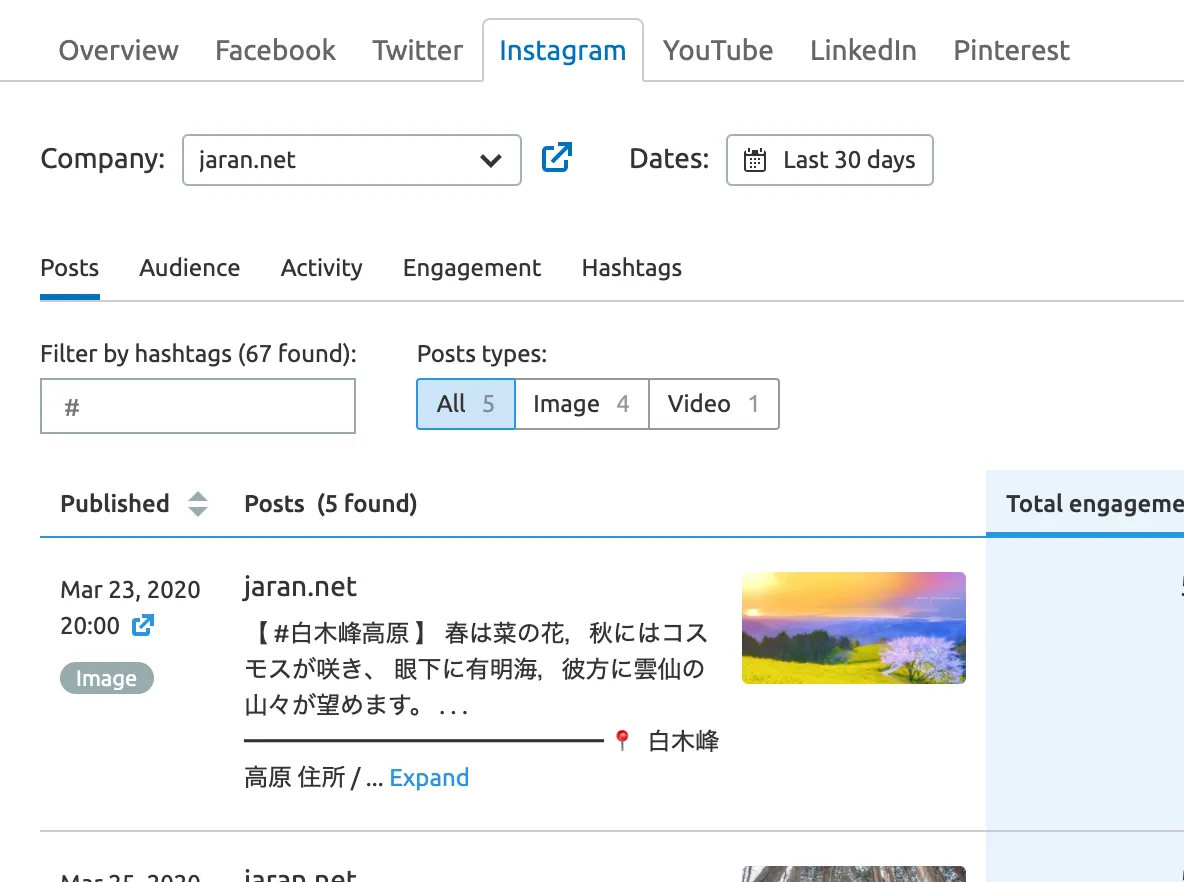This screenshot has width=1184, height=882.
Task: Click the Image type badge
Action: pyautogui.click(x=106, y=678)
